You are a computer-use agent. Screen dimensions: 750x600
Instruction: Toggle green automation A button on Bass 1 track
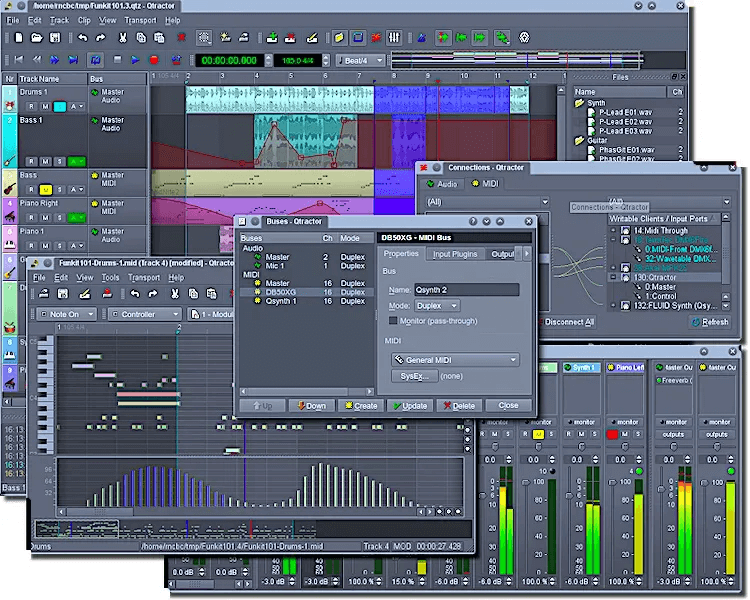tap(76, 162)
